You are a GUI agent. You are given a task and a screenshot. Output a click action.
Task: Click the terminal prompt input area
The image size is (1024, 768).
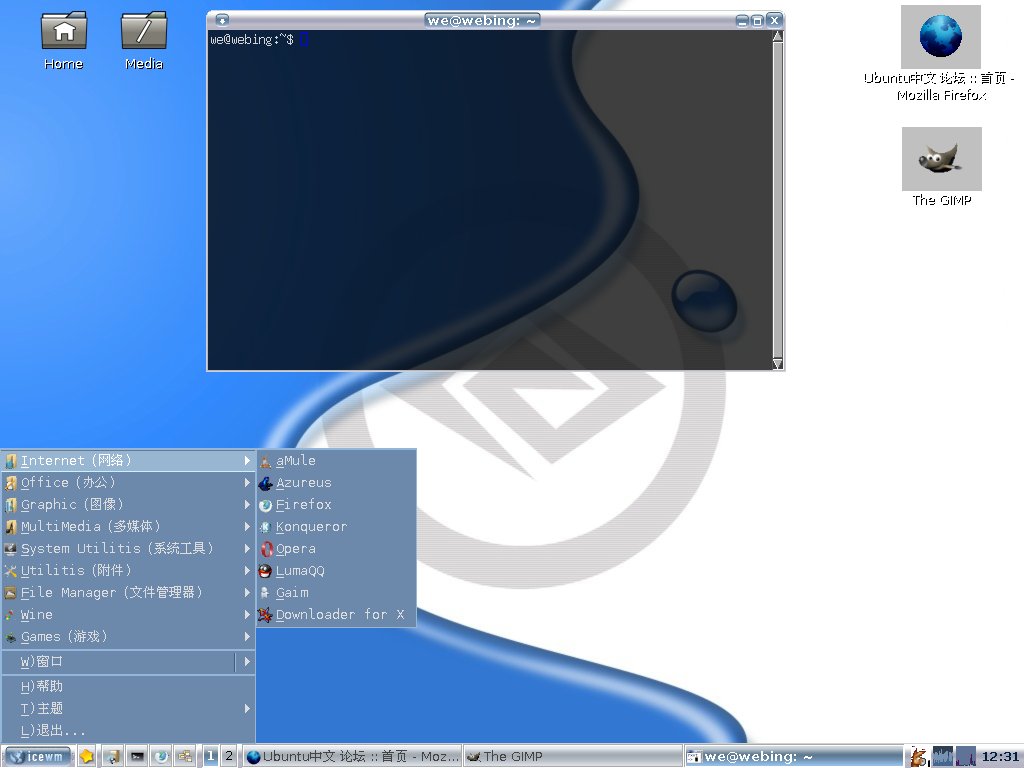(490, 200)
